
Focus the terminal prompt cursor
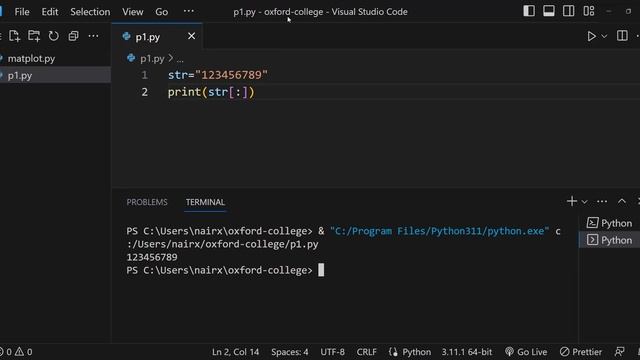(321, 270)
